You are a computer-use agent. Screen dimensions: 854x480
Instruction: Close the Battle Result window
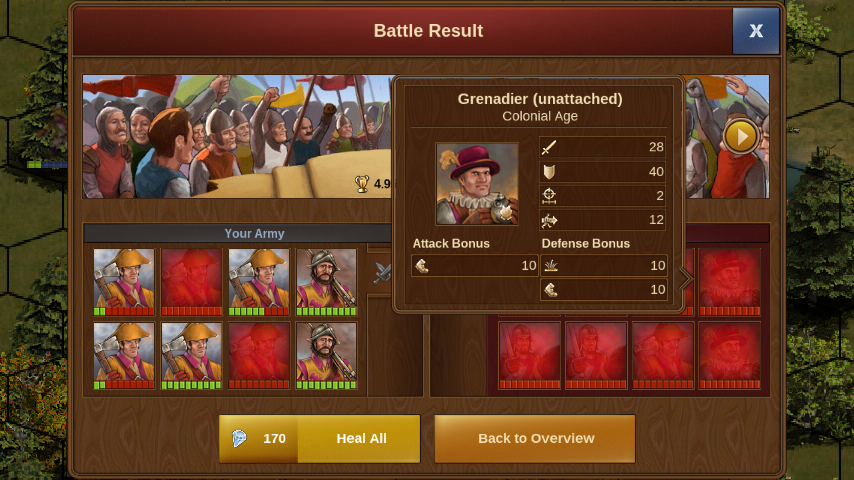click(755, 31)
